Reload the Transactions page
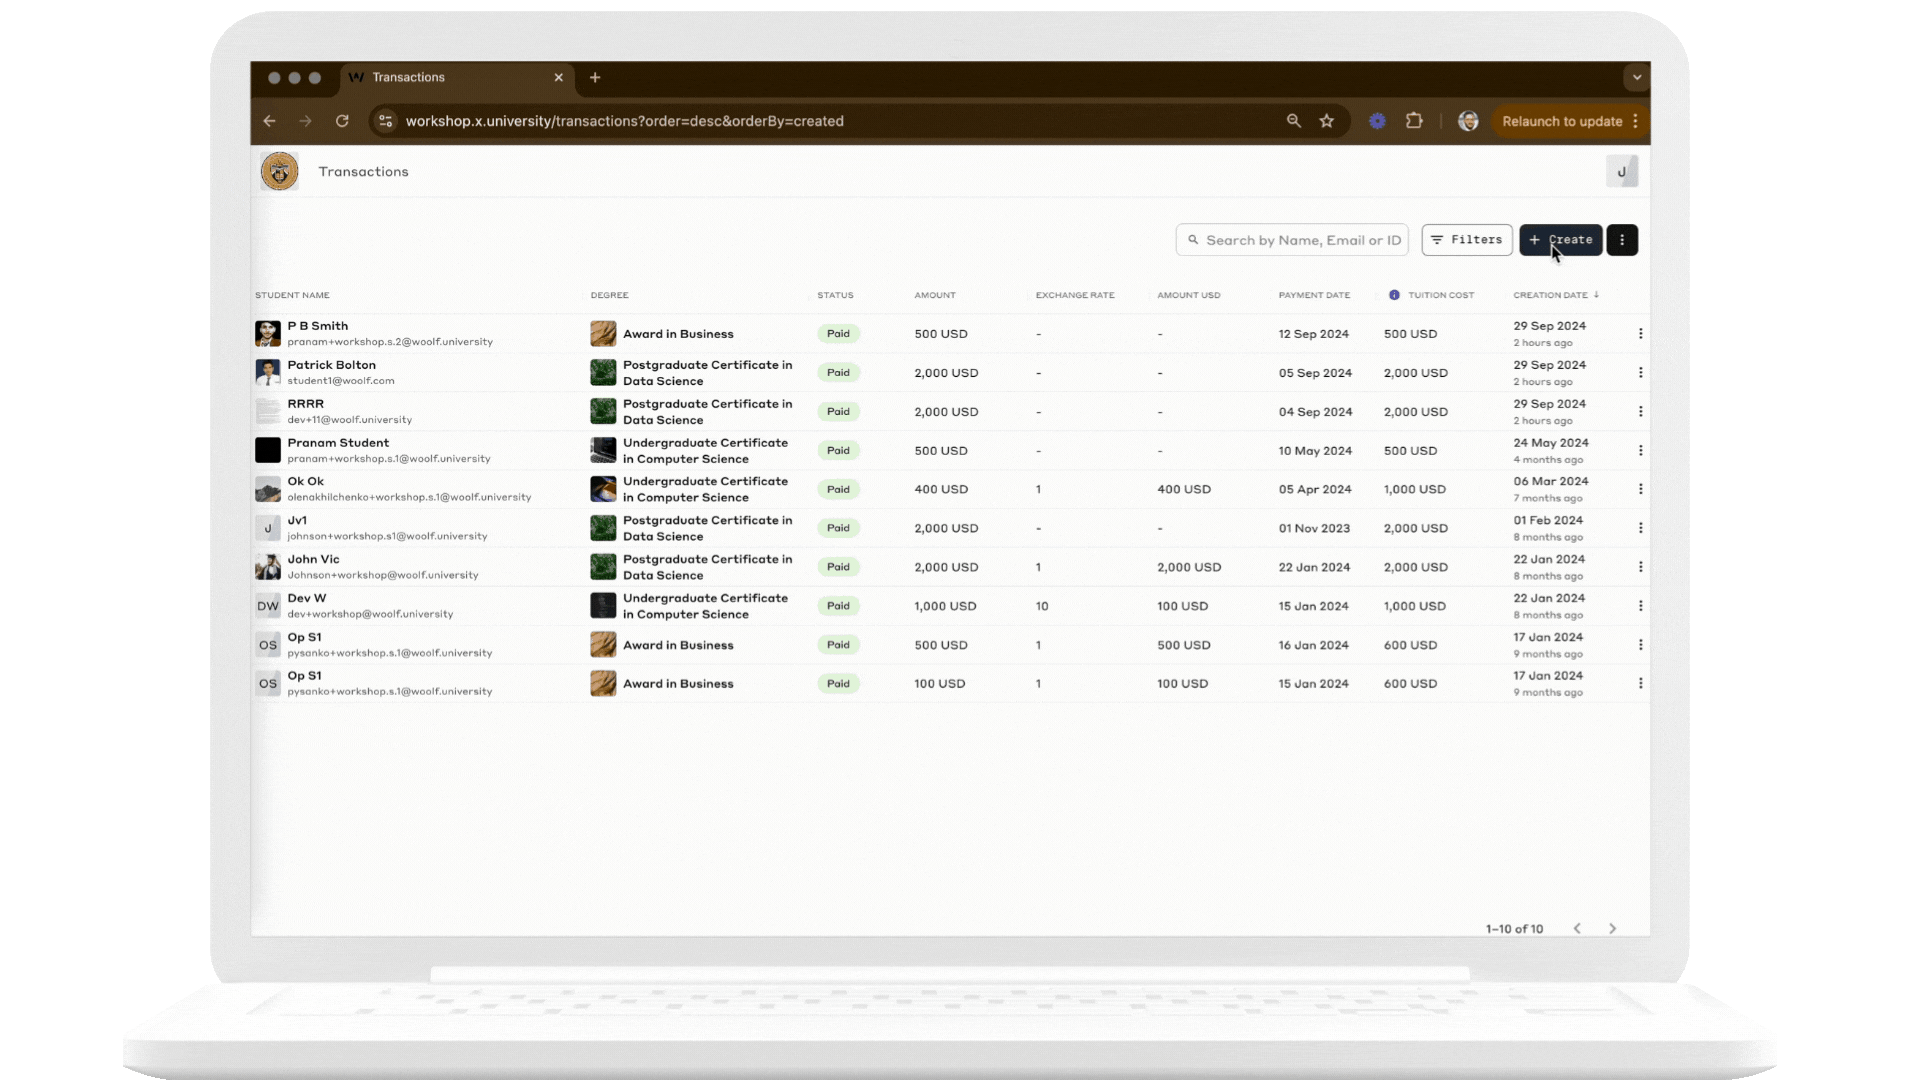Screen dimensions: 1920x1080 [x=342, y=121]
